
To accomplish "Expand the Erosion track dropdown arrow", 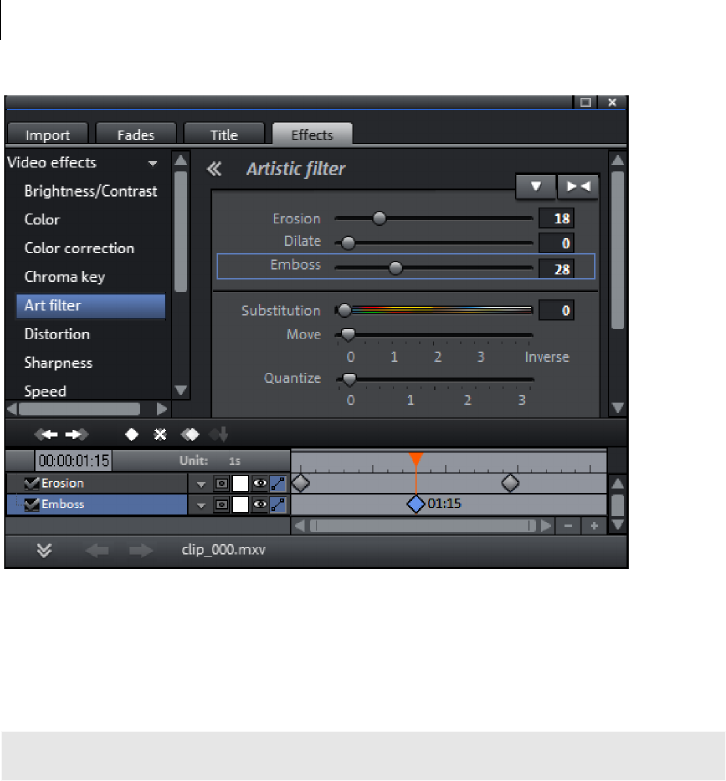I will 201,484.
